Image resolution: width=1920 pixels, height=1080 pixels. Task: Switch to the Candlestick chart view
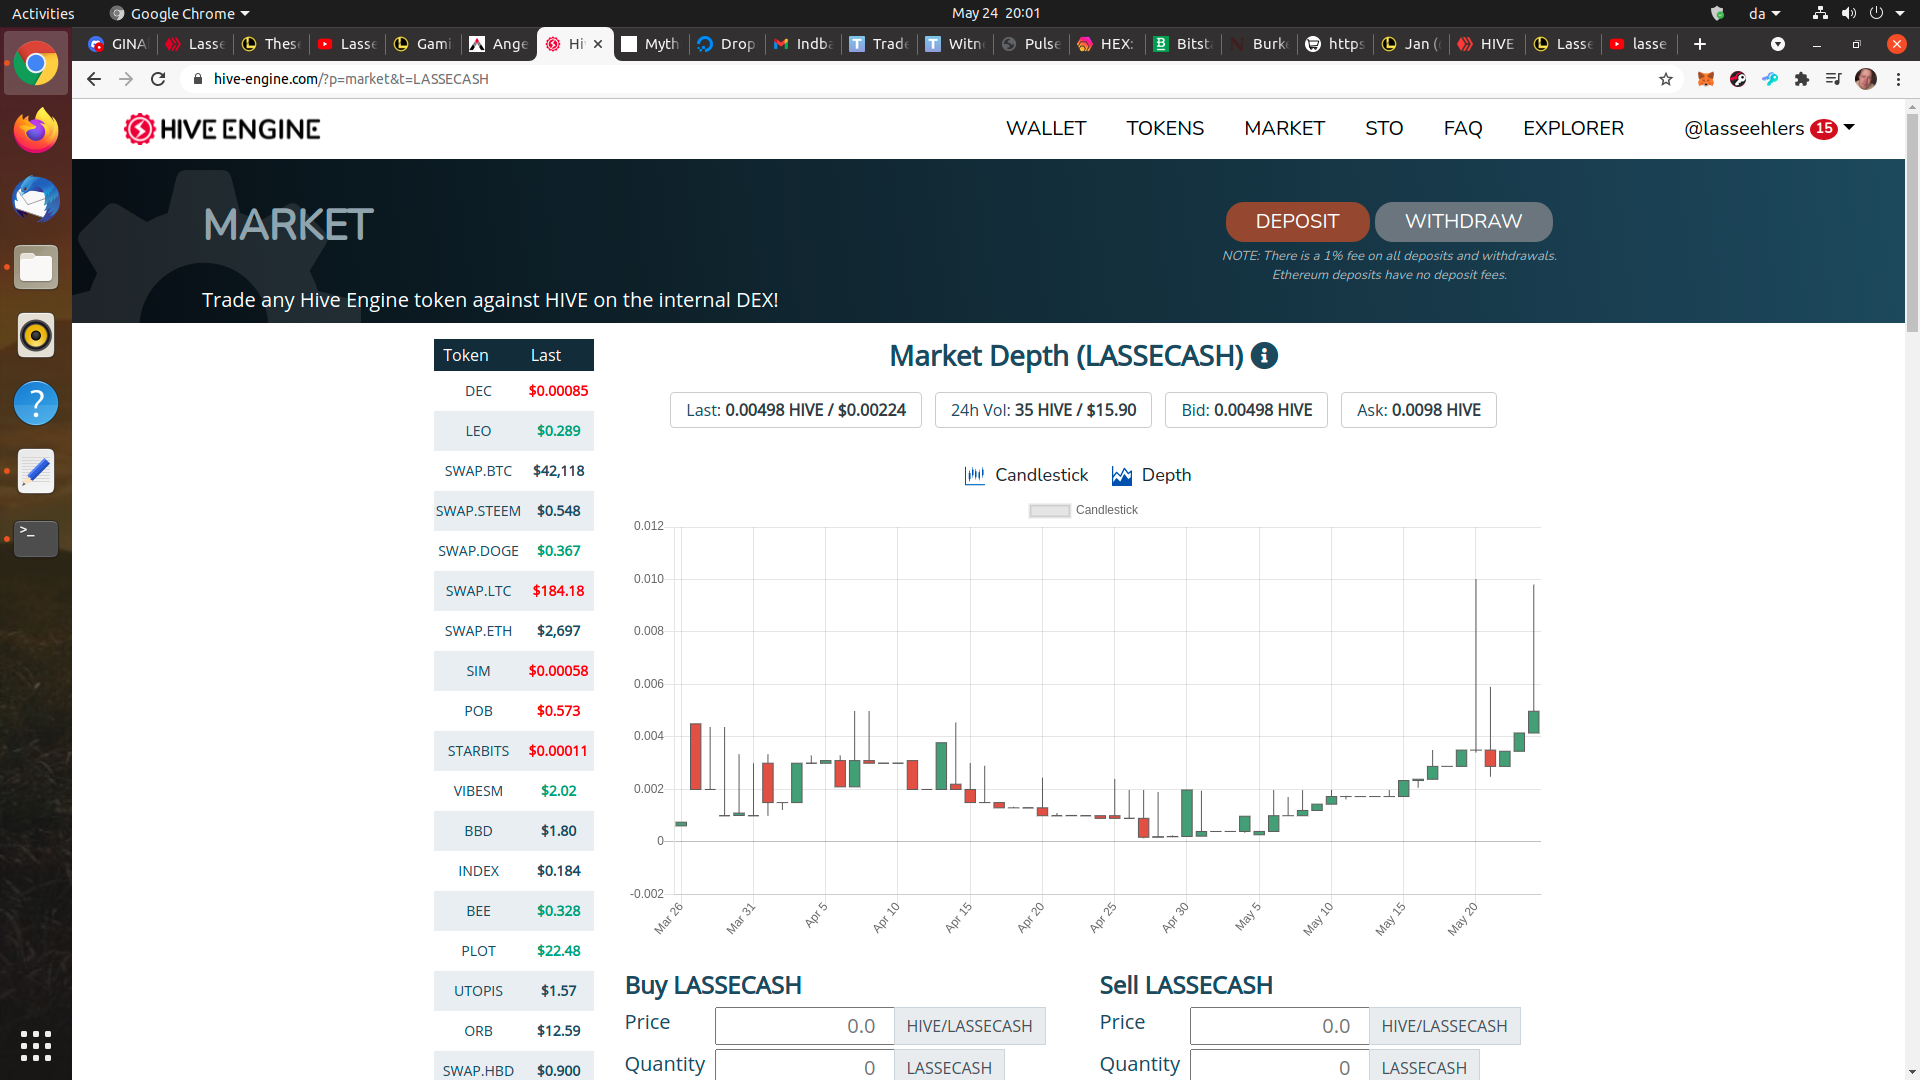[1026, 475]
